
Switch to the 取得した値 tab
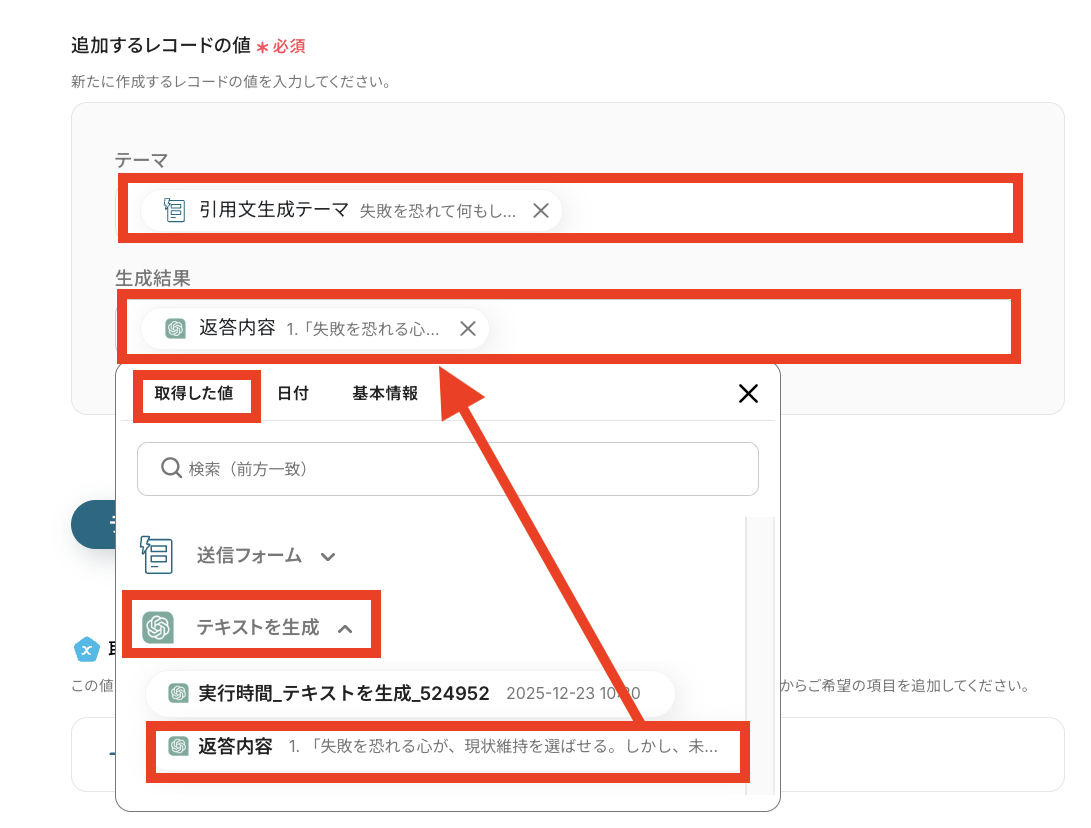pos(194,393)
